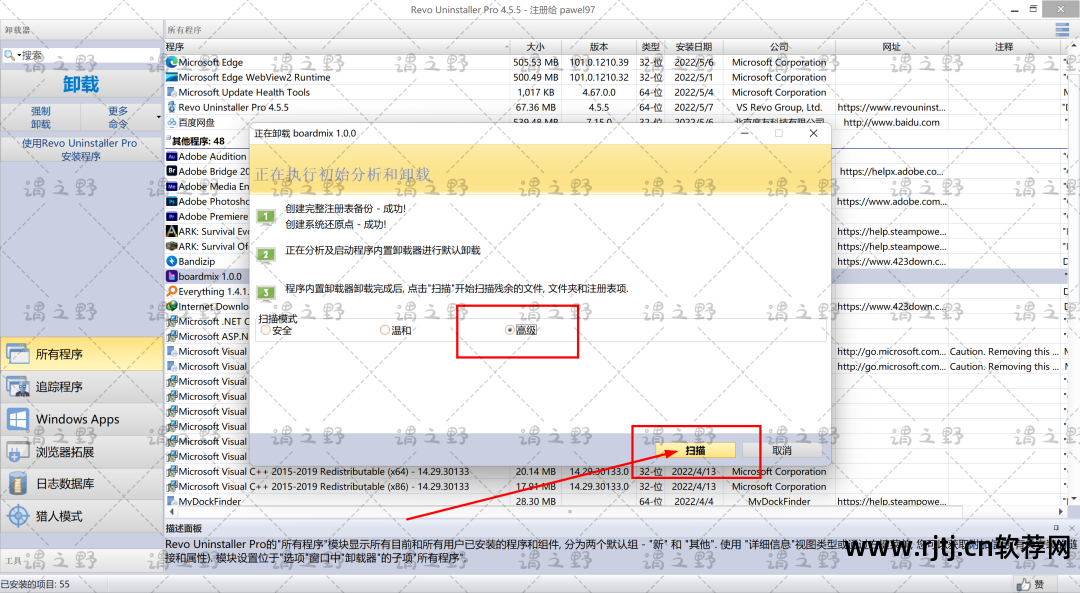Click the ARK: Survival Evolved icon
This screenshot has width=1080, height=593.
[172, 231]
